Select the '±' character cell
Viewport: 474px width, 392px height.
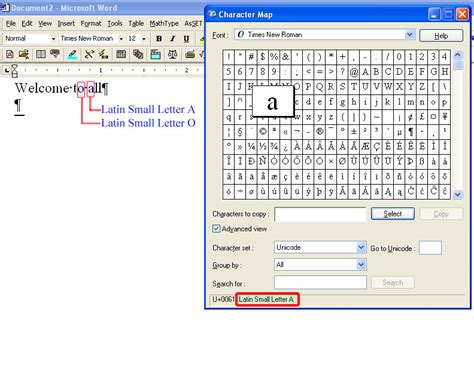[x=354, y=132]
